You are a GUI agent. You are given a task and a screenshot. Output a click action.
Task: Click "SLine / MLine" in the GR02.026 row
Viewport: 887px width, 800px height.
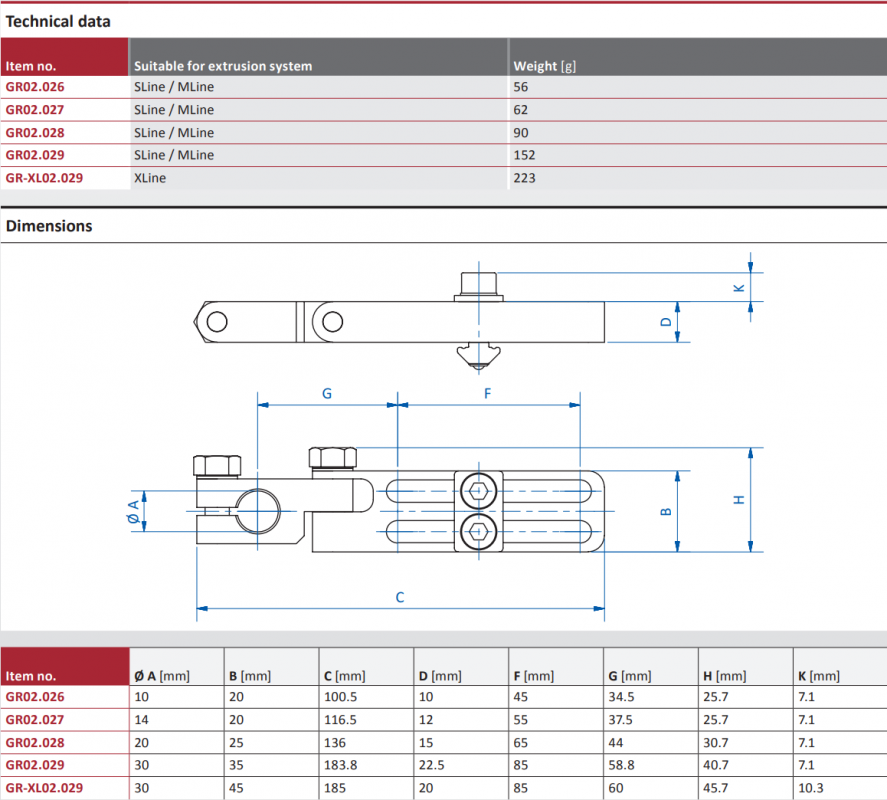coord(174,87)
